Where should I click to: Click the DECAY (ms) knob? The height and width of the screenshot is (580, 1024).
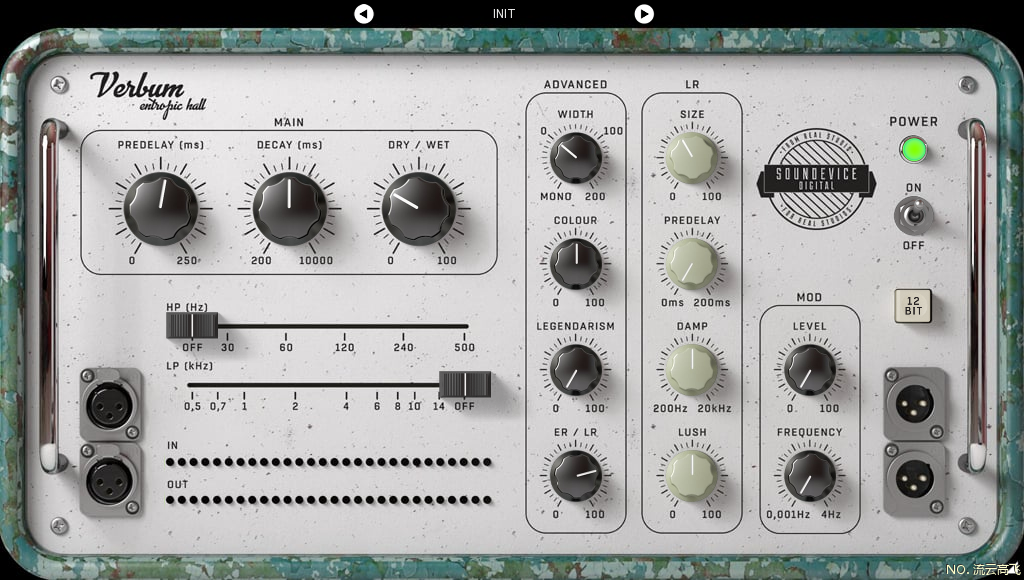point(289,208)
